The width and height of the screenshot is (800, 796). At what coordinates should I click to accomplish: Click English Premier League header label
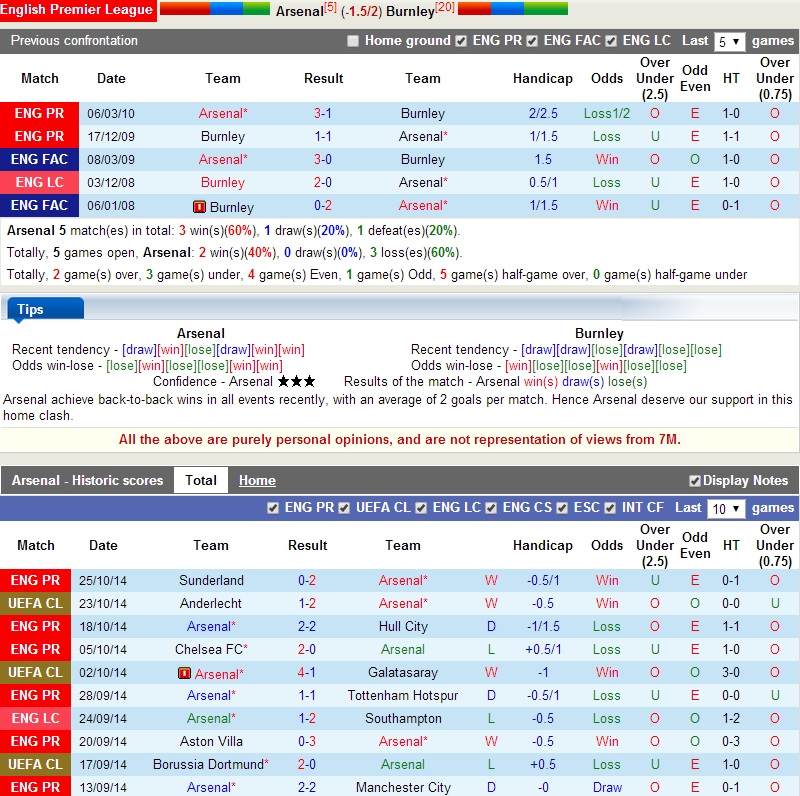pos(77,10)
